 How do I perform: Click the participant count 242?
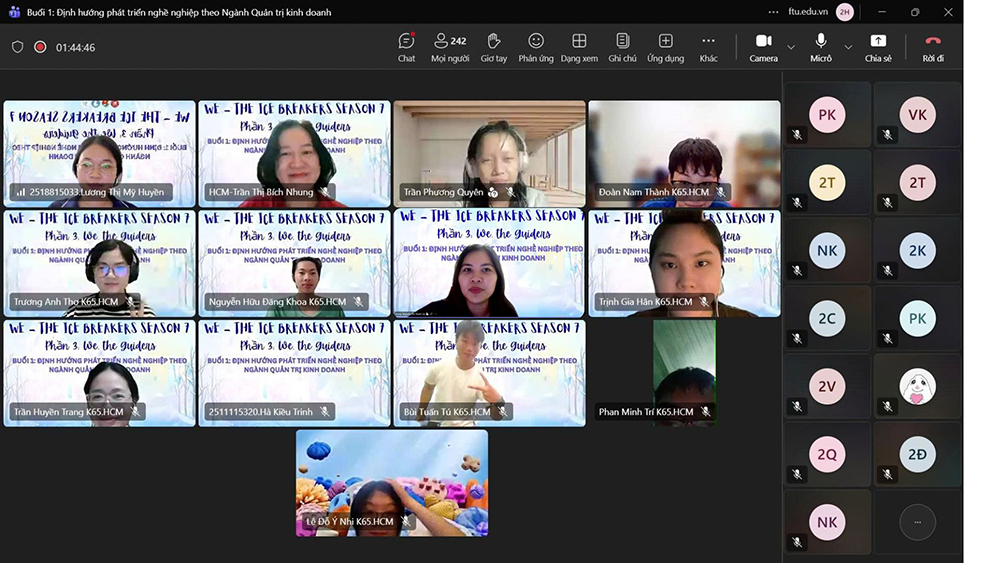458,41
